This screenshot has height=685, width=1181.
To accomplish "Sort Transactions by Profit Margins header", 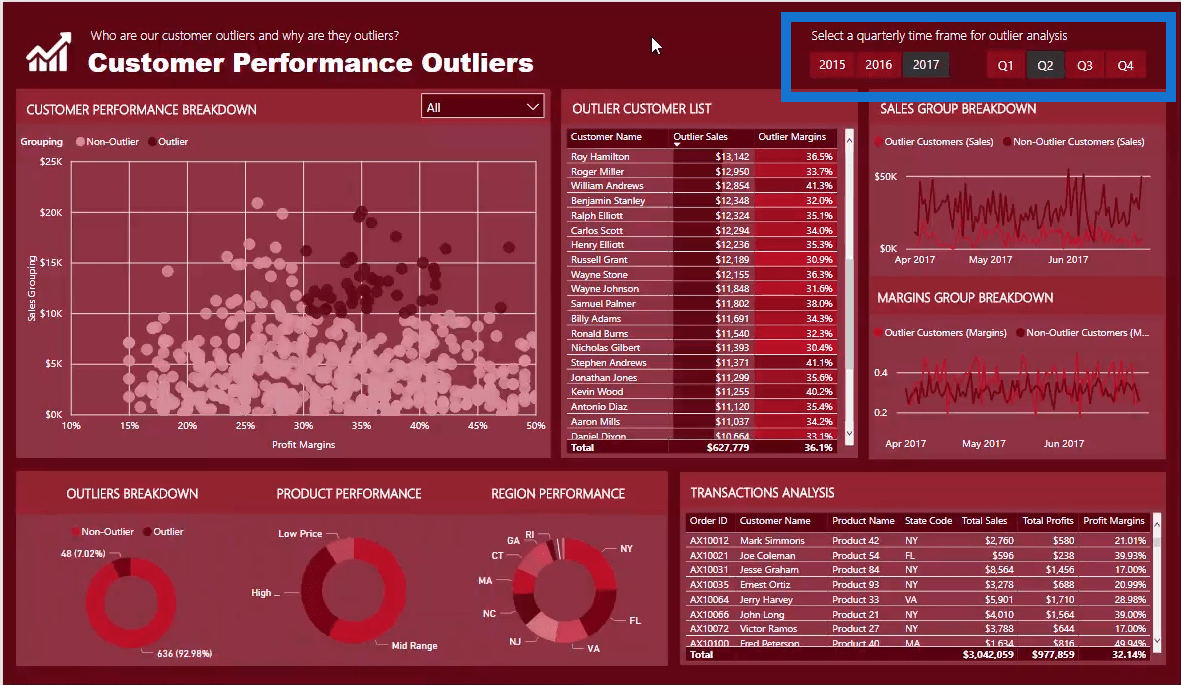I will click(x=1113, y=521).
